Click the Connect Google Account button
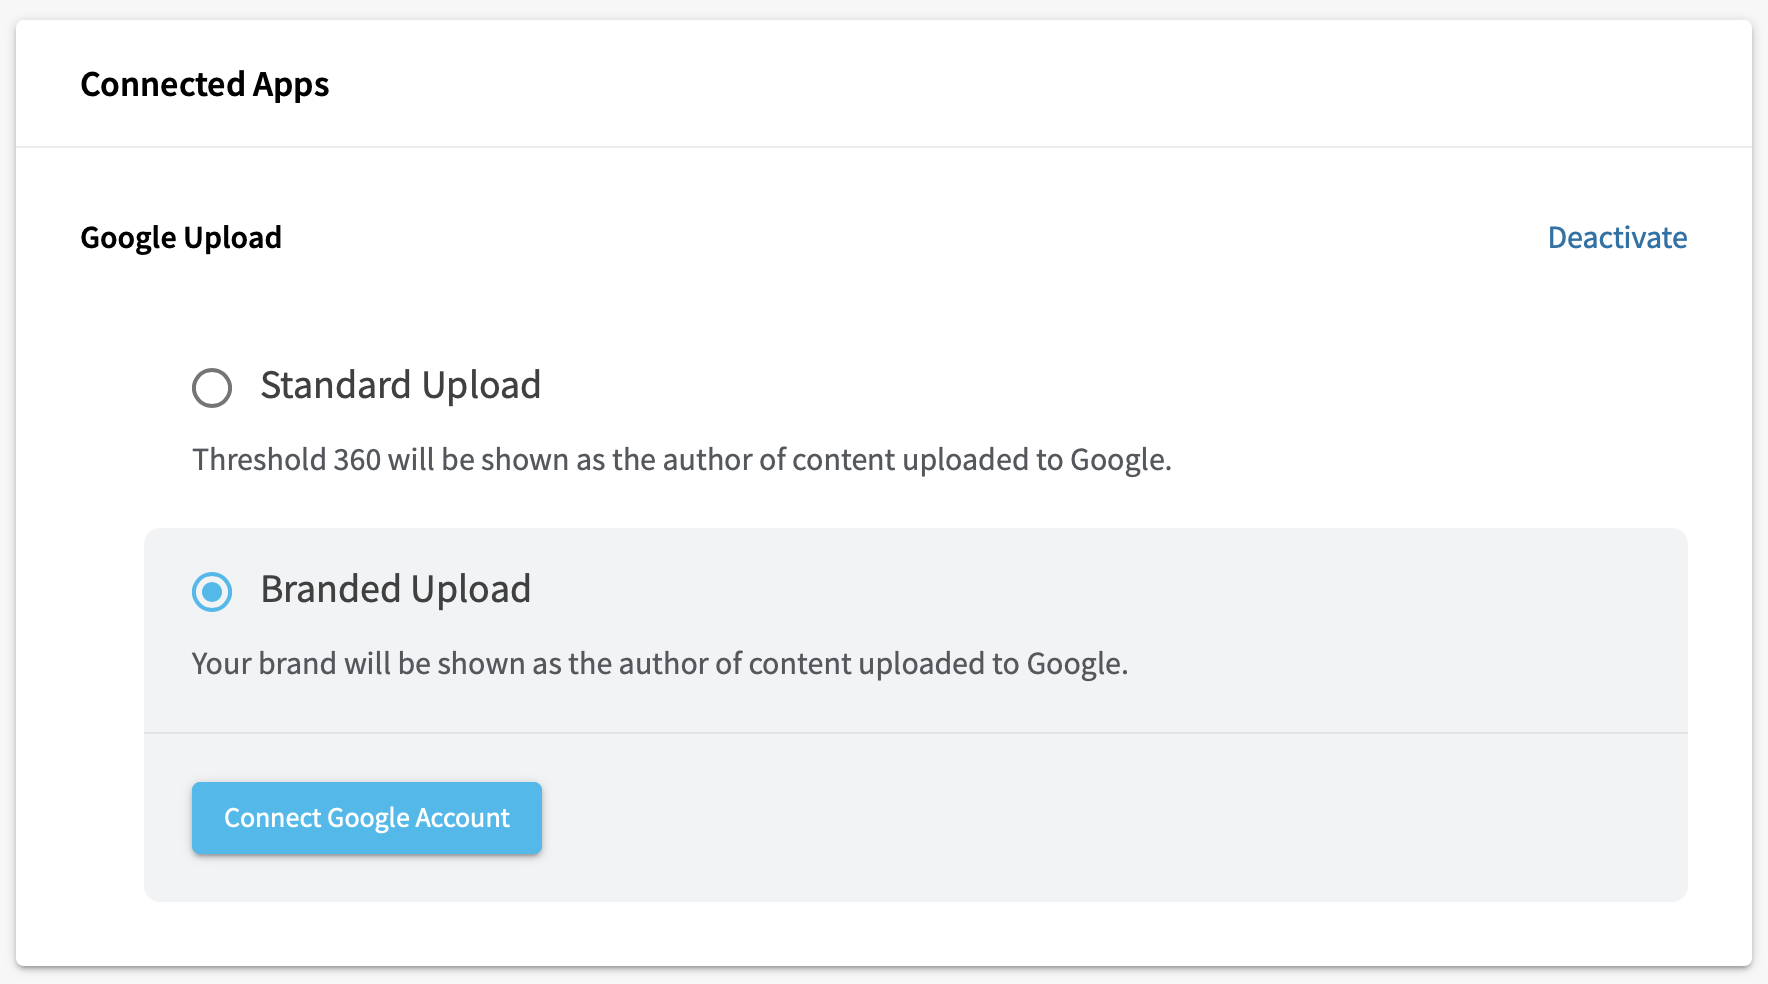 (367, 818)
